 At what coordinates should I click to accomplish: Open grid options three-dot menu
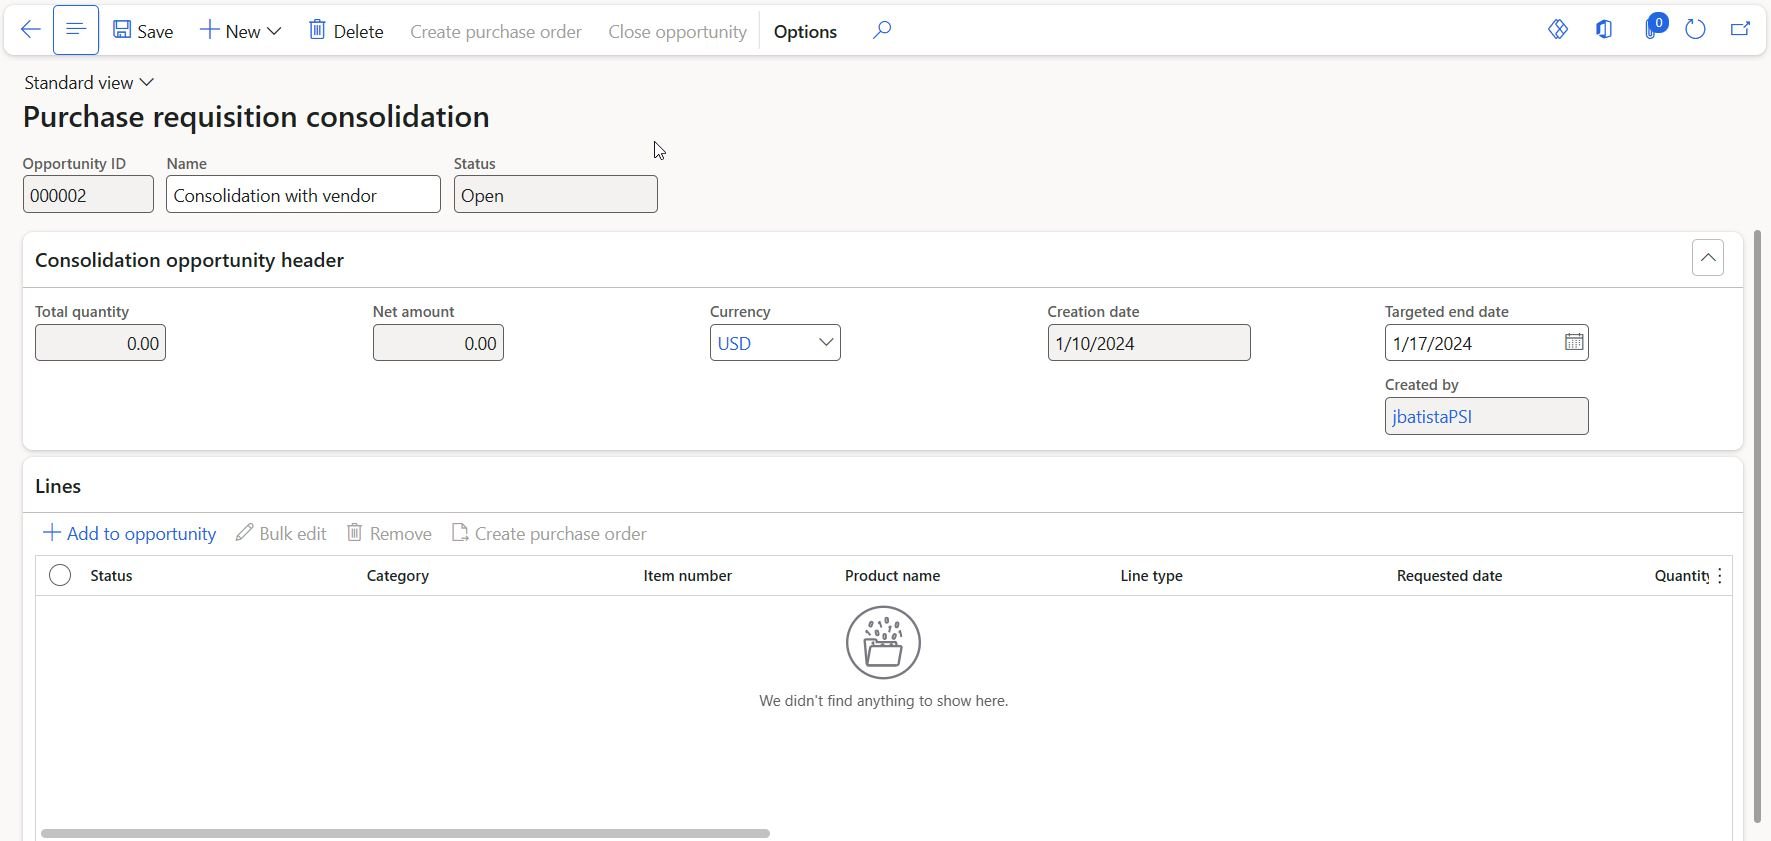(x=1720, y=576)
